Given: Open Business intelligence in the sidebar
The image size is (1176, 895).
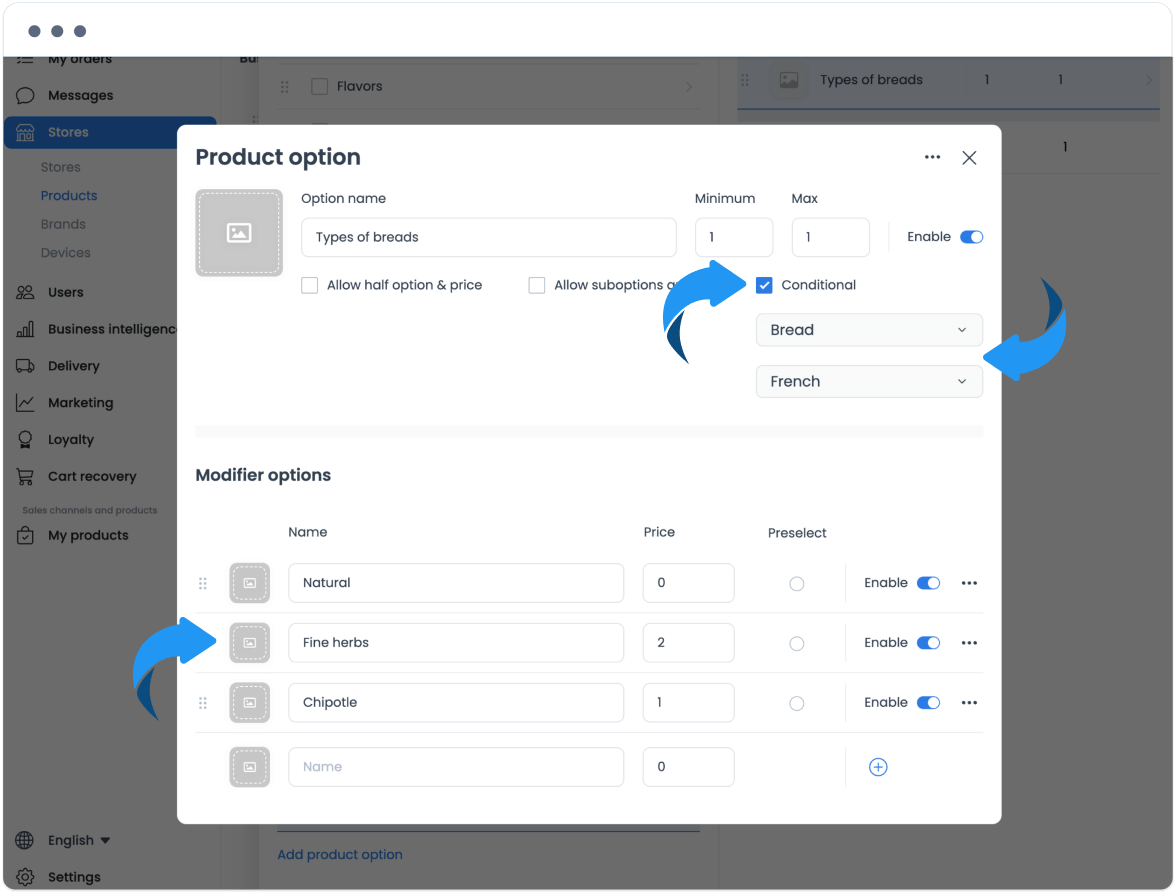Looking at the screenshot, I should pyautogui.click(x=112, y=329).
